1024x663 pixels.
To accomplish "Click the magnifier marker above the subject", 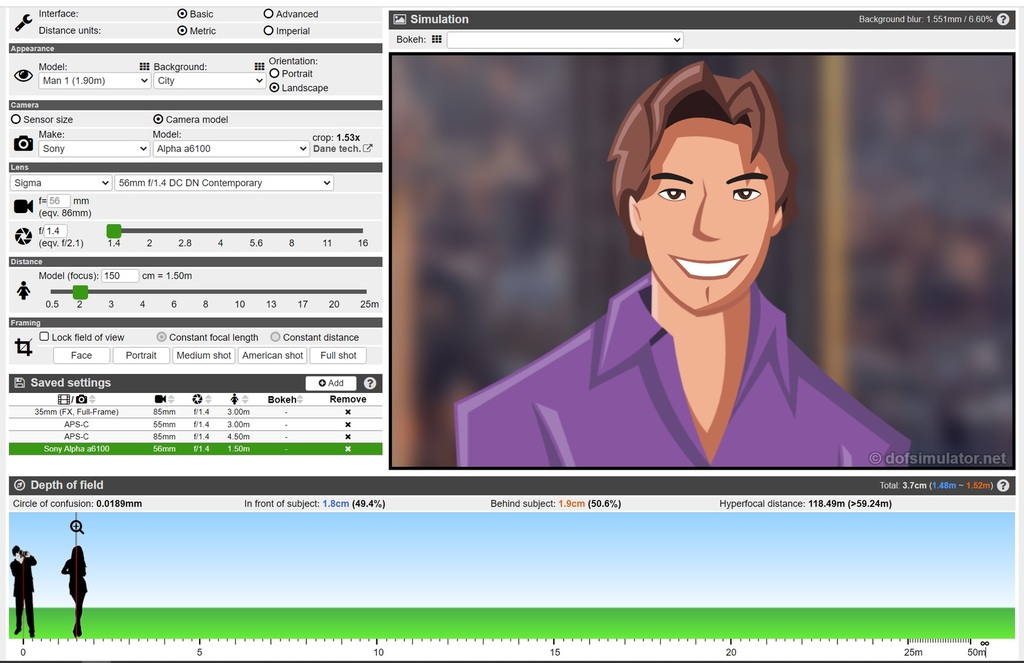I will point(77,526).
